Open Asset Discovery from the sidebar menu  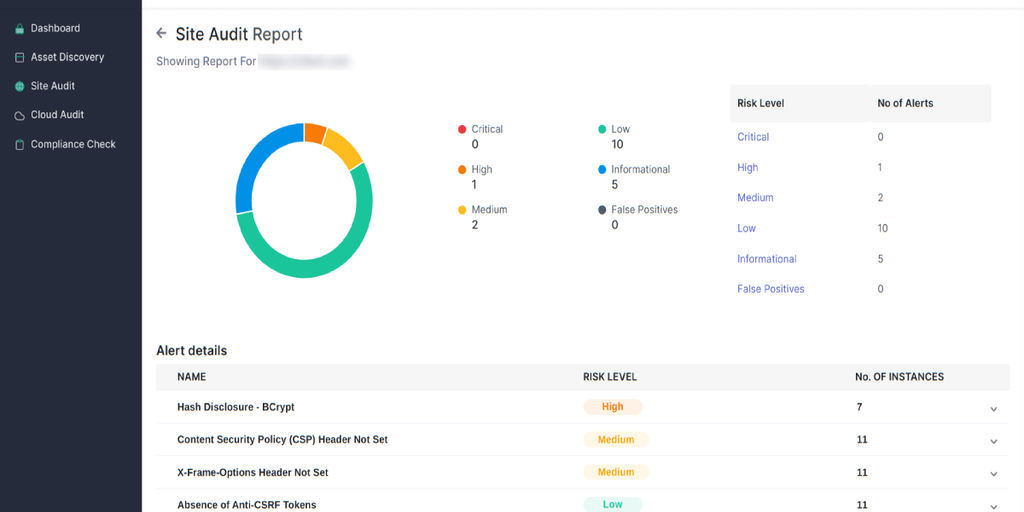click(67, 57)
